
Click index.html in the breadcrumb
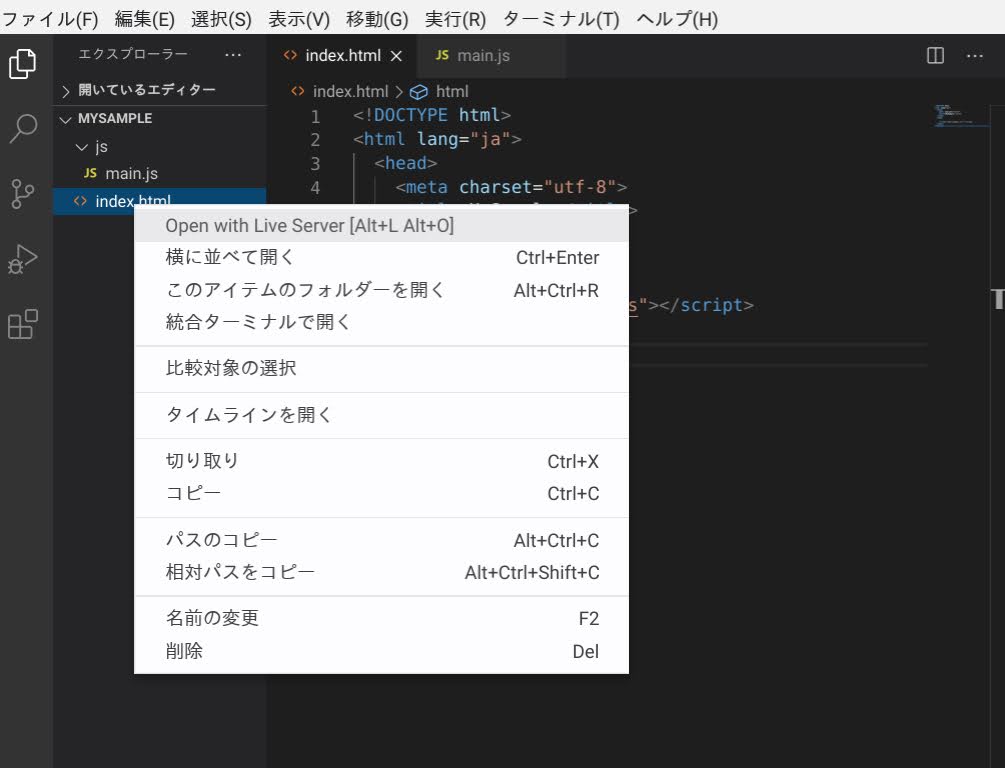click(350, 92)
